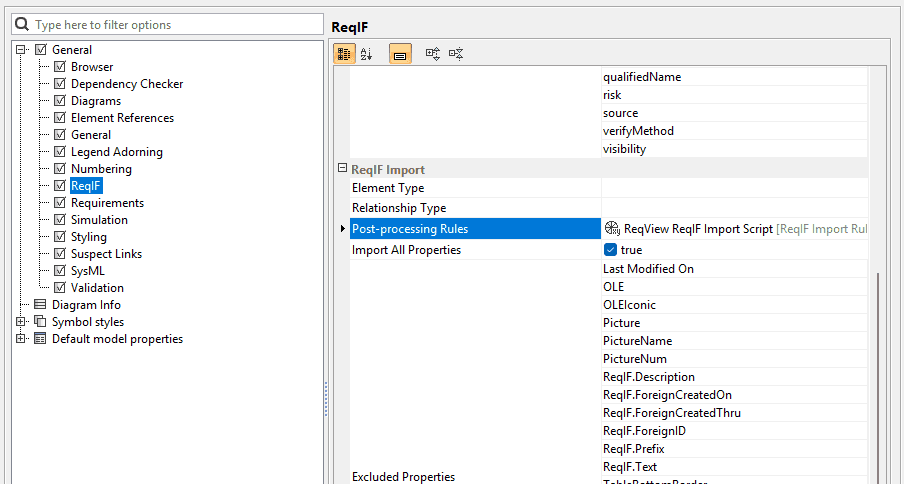Click the Element Type label
Screen dimensions: 904x484
tap(387, 188)
